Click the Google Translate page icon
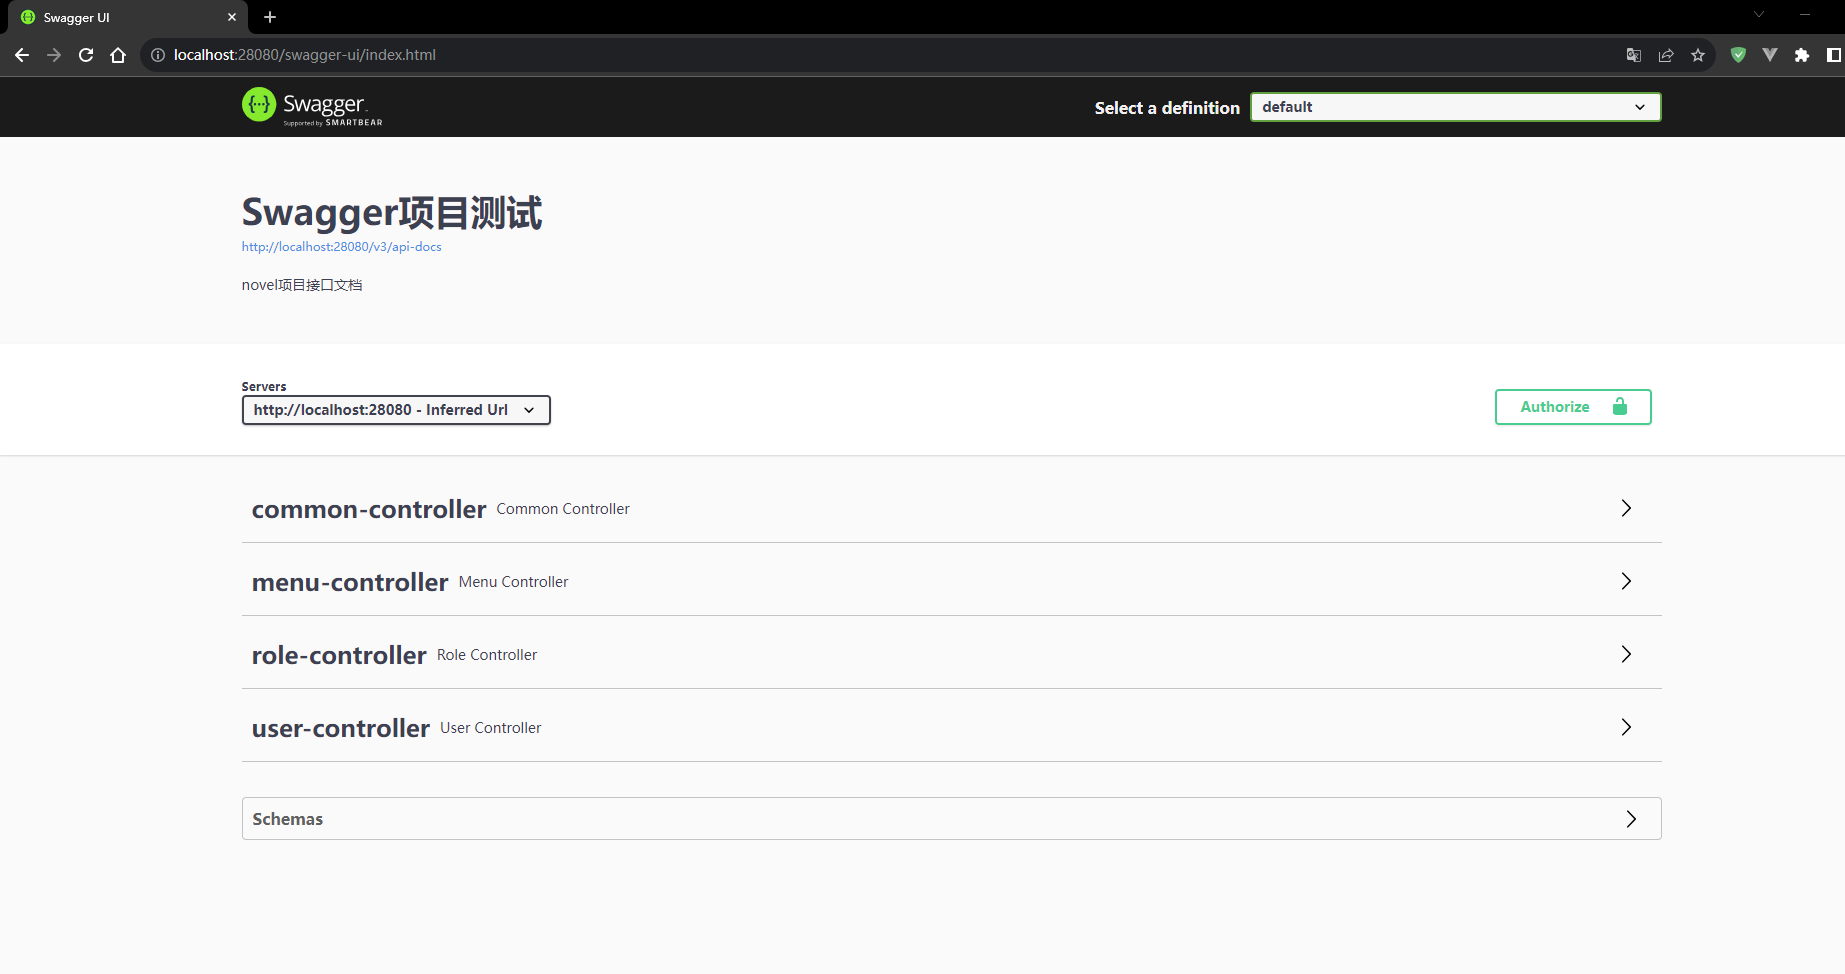This screenshot has height=974, width=1845. (x=1633, y=55)
